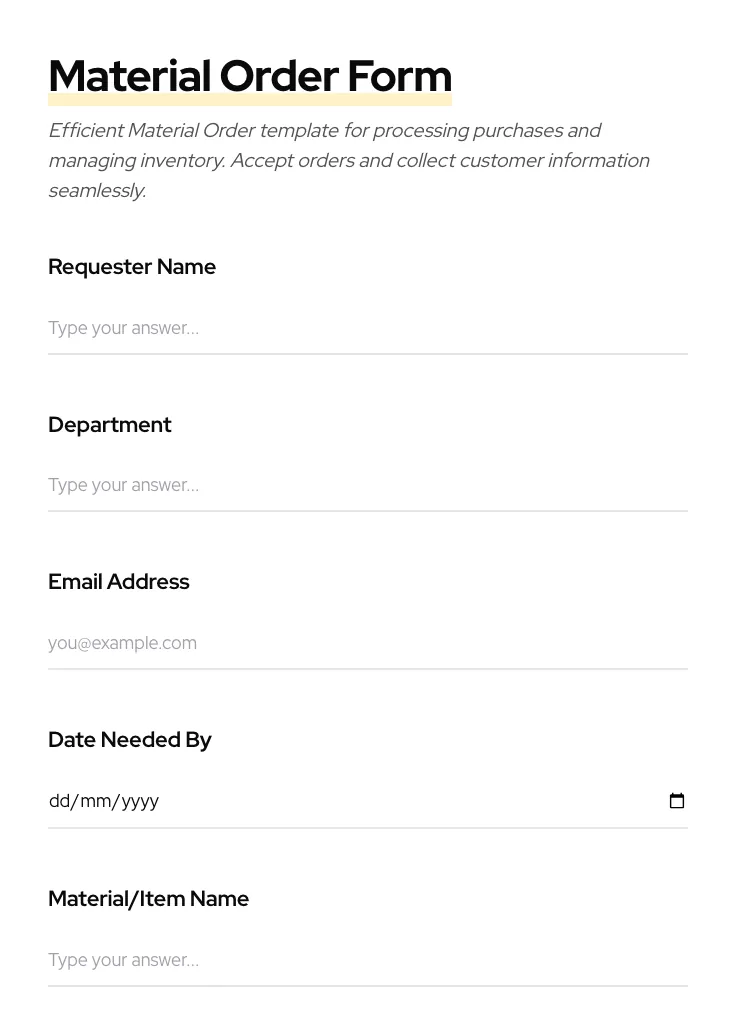Viewport: 736px width, 1024px height.
Task: Click the "Requester Name" field label
Action: click(132, 267)
